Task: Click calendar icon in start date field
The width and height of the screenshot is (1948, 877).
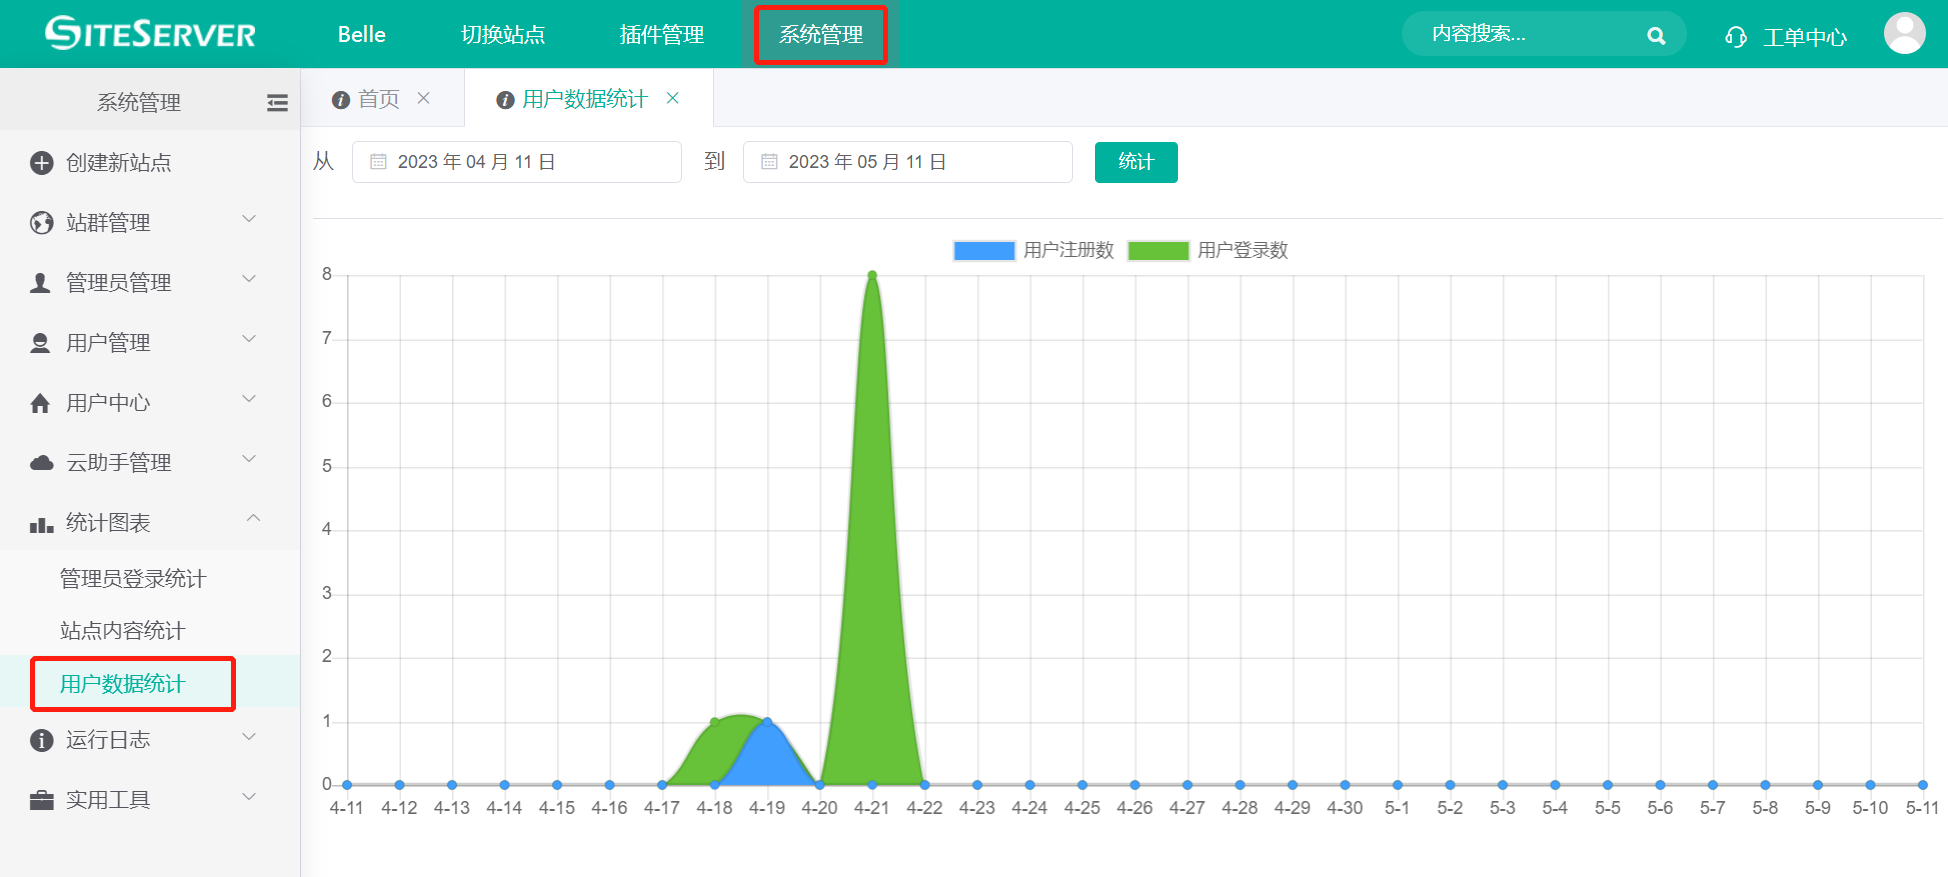Action: coord(378,162)
